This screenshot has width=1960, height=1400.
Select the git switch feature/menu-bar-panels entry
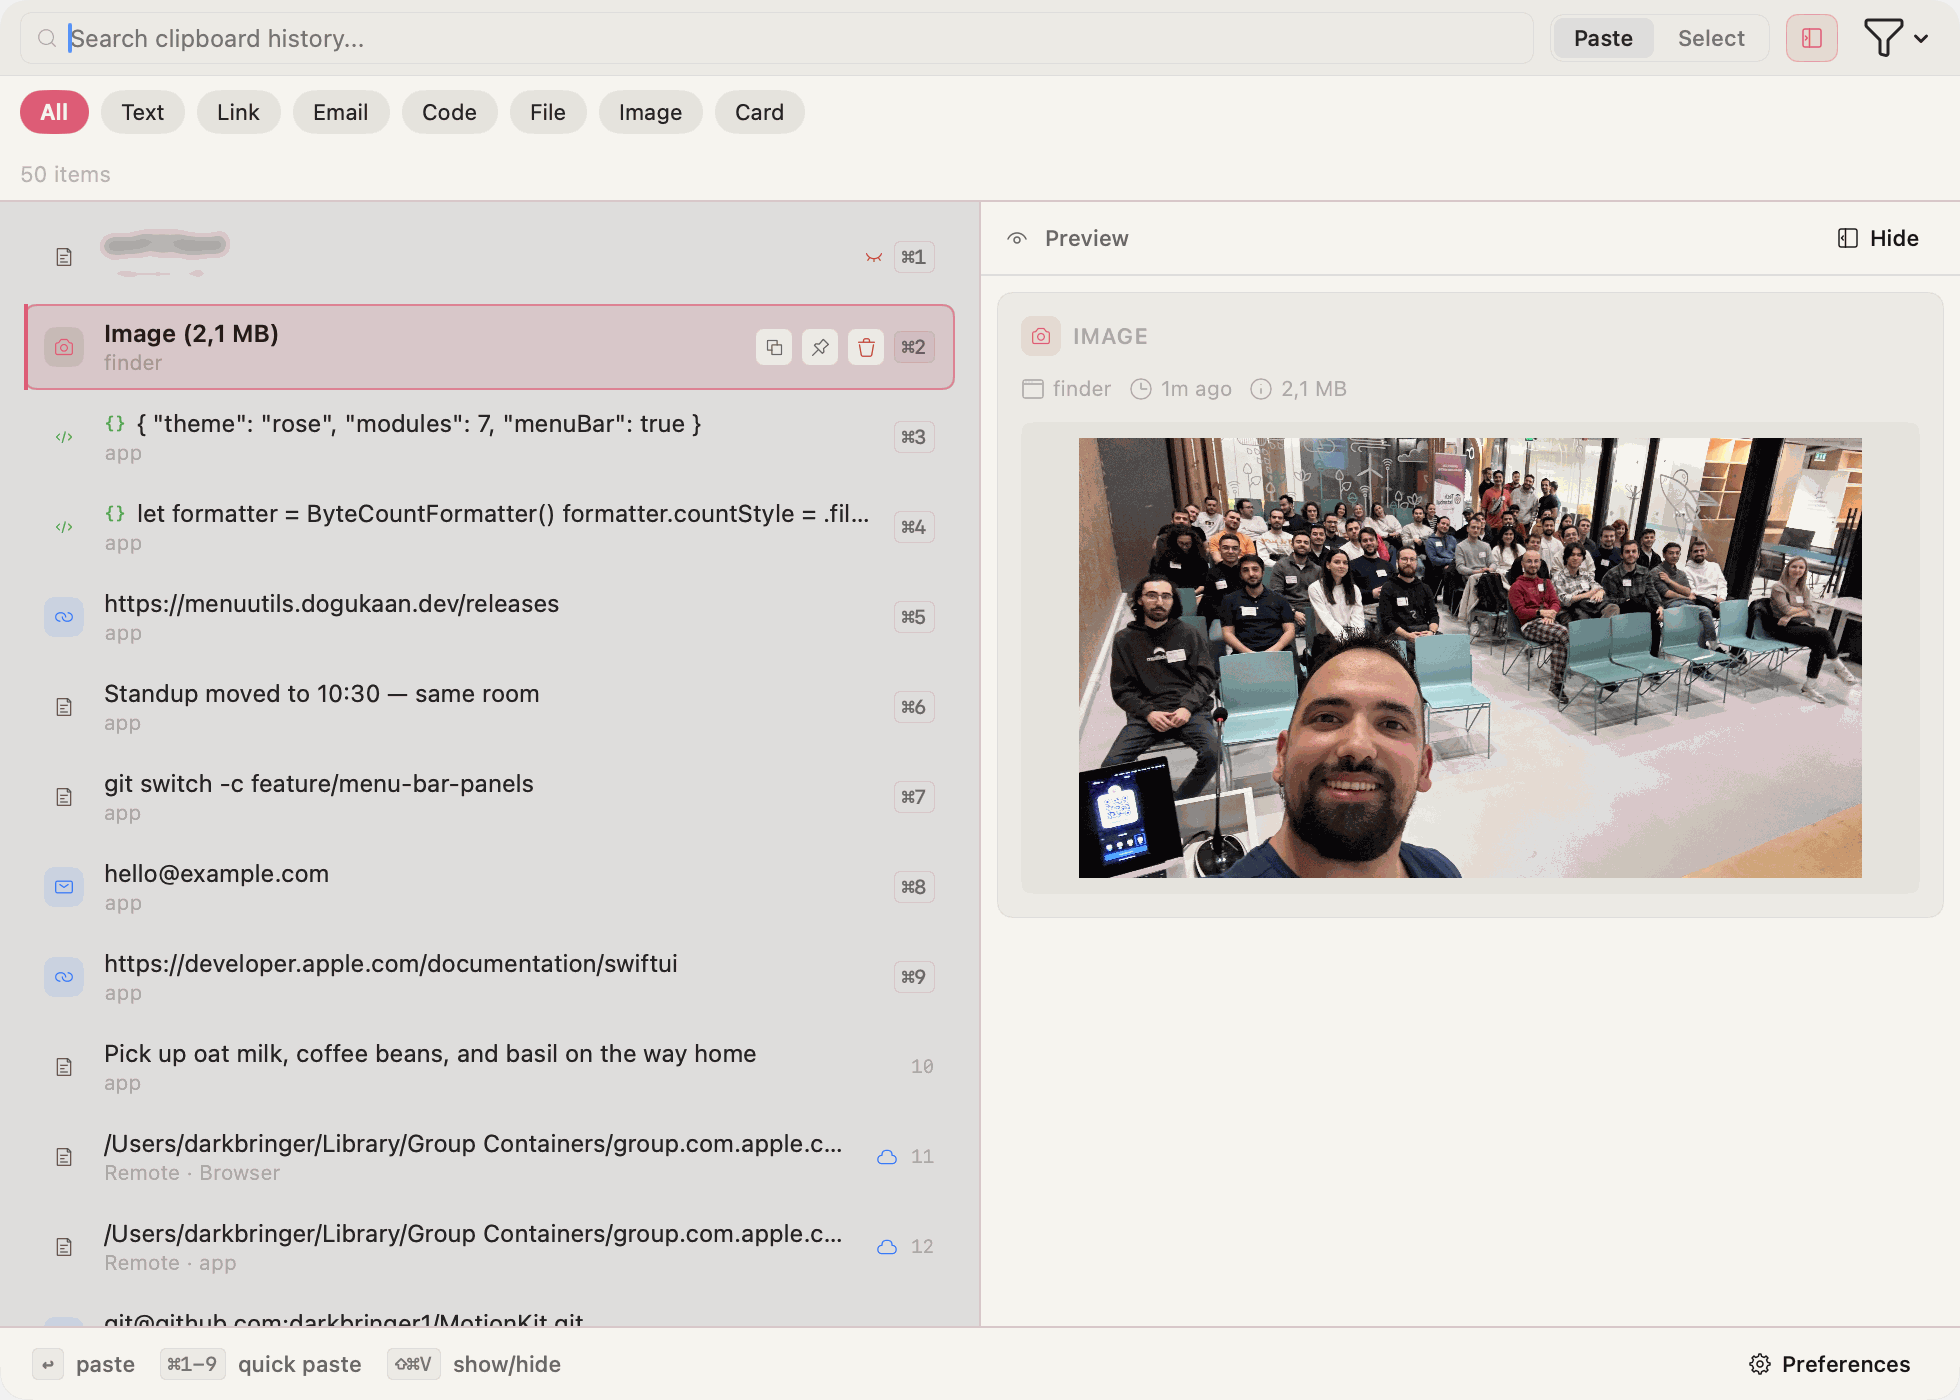tap(489, 797)
